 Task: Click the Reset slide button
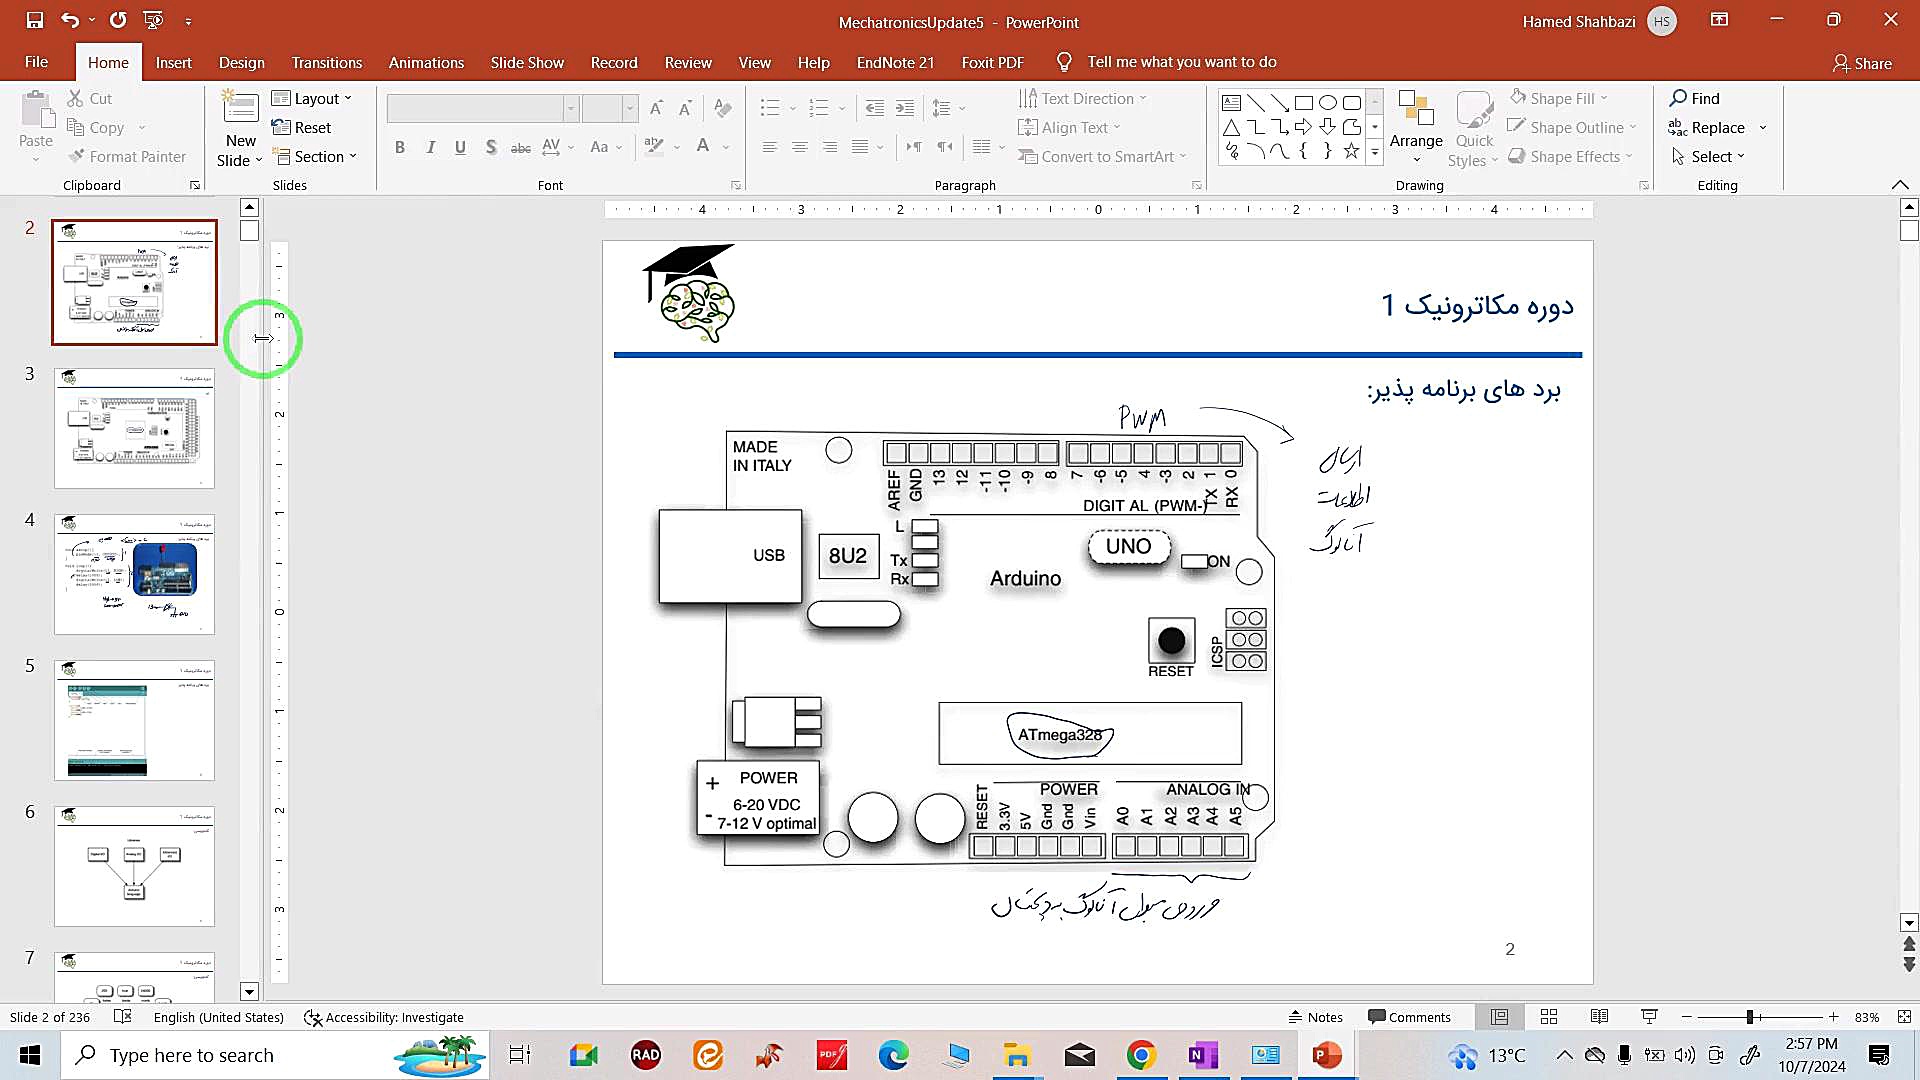tap(301, 127)
